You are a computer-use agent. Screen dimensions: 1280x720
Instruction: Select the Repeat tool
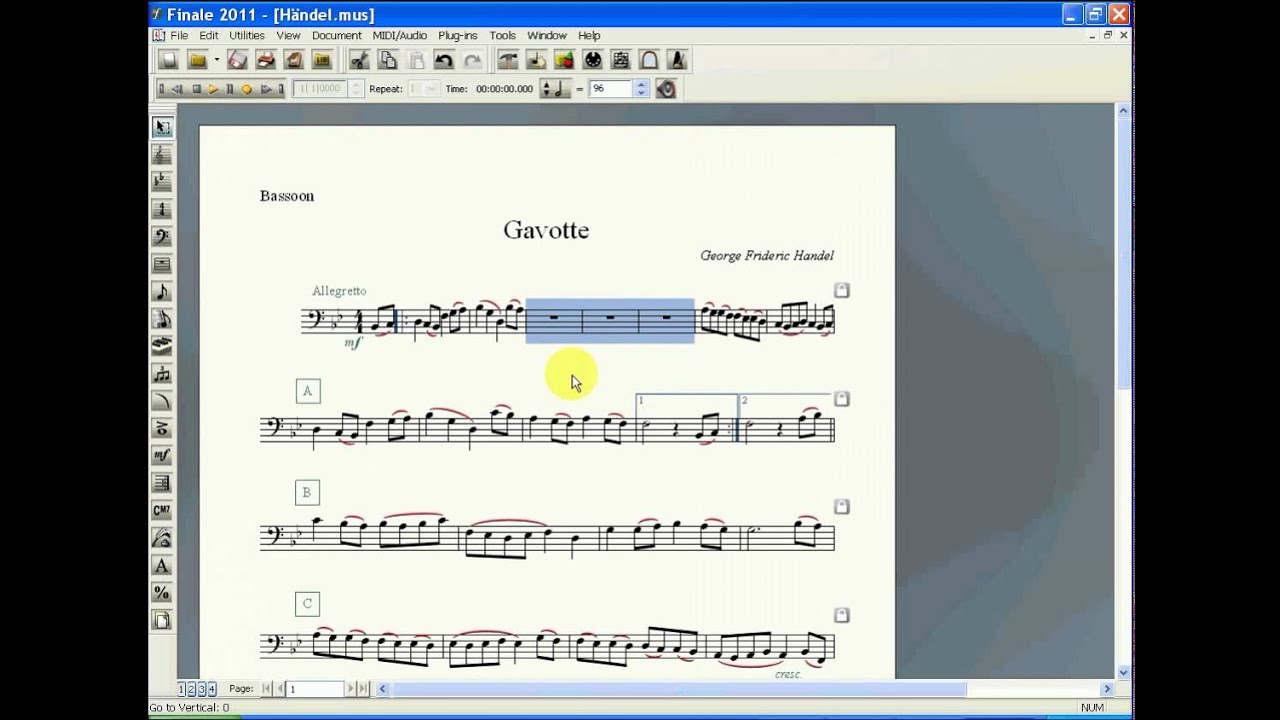[162, 483]
